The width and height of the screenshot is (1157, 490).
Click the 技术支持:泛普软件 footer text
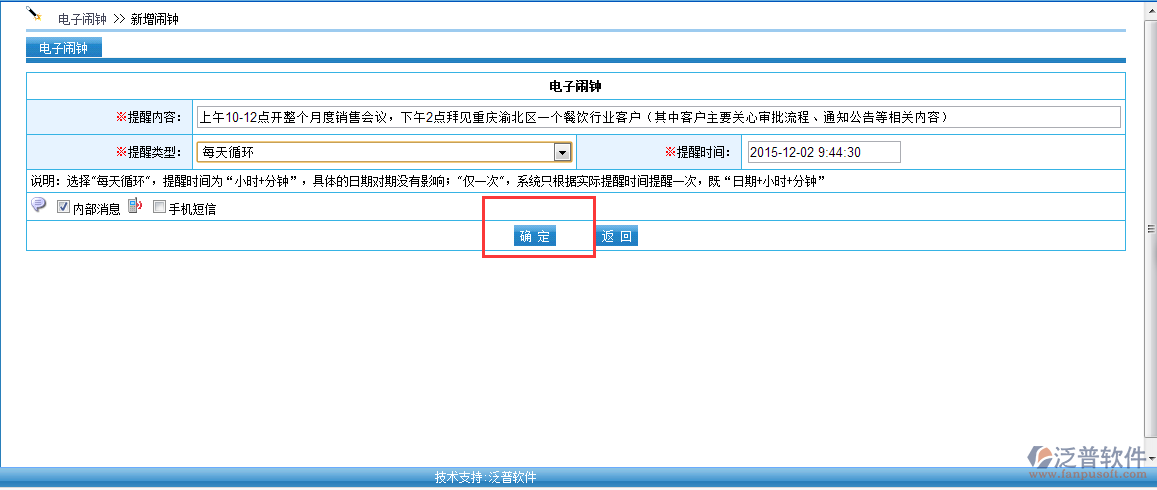[x=486, y=477]
